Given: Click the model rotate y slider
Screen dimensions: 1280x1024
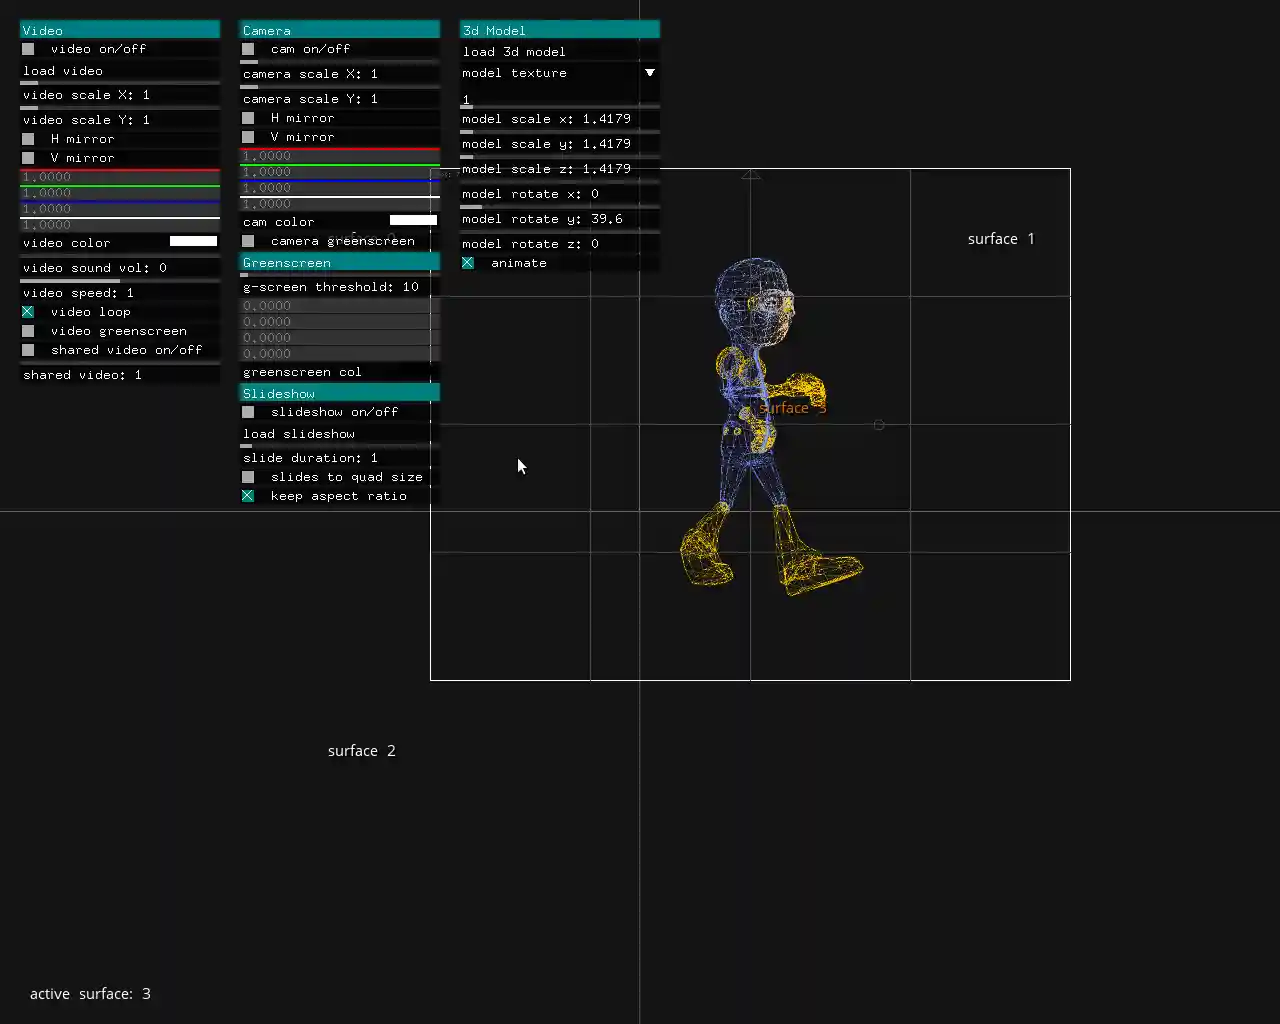Looking at the screenshot, I should point(560,219).
